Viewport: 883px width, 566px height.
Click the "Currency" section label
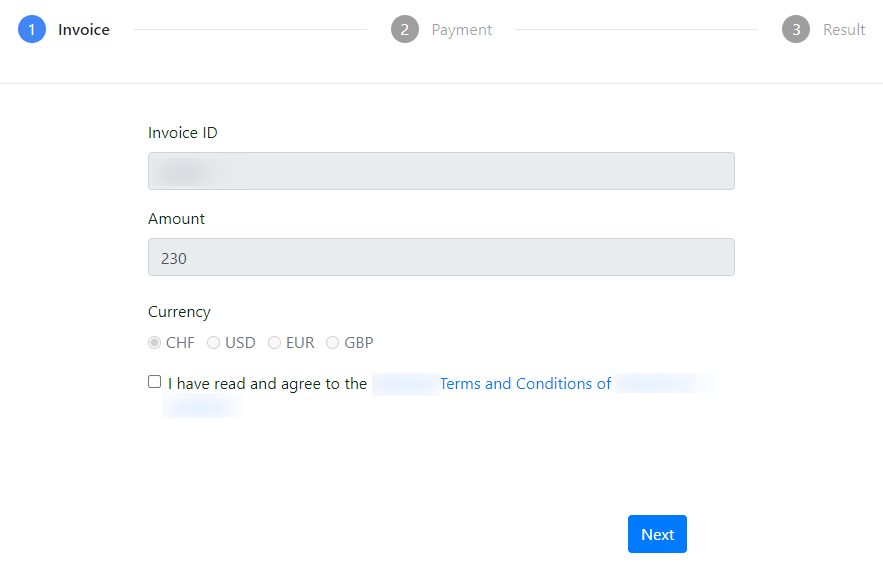pos(180,312)
